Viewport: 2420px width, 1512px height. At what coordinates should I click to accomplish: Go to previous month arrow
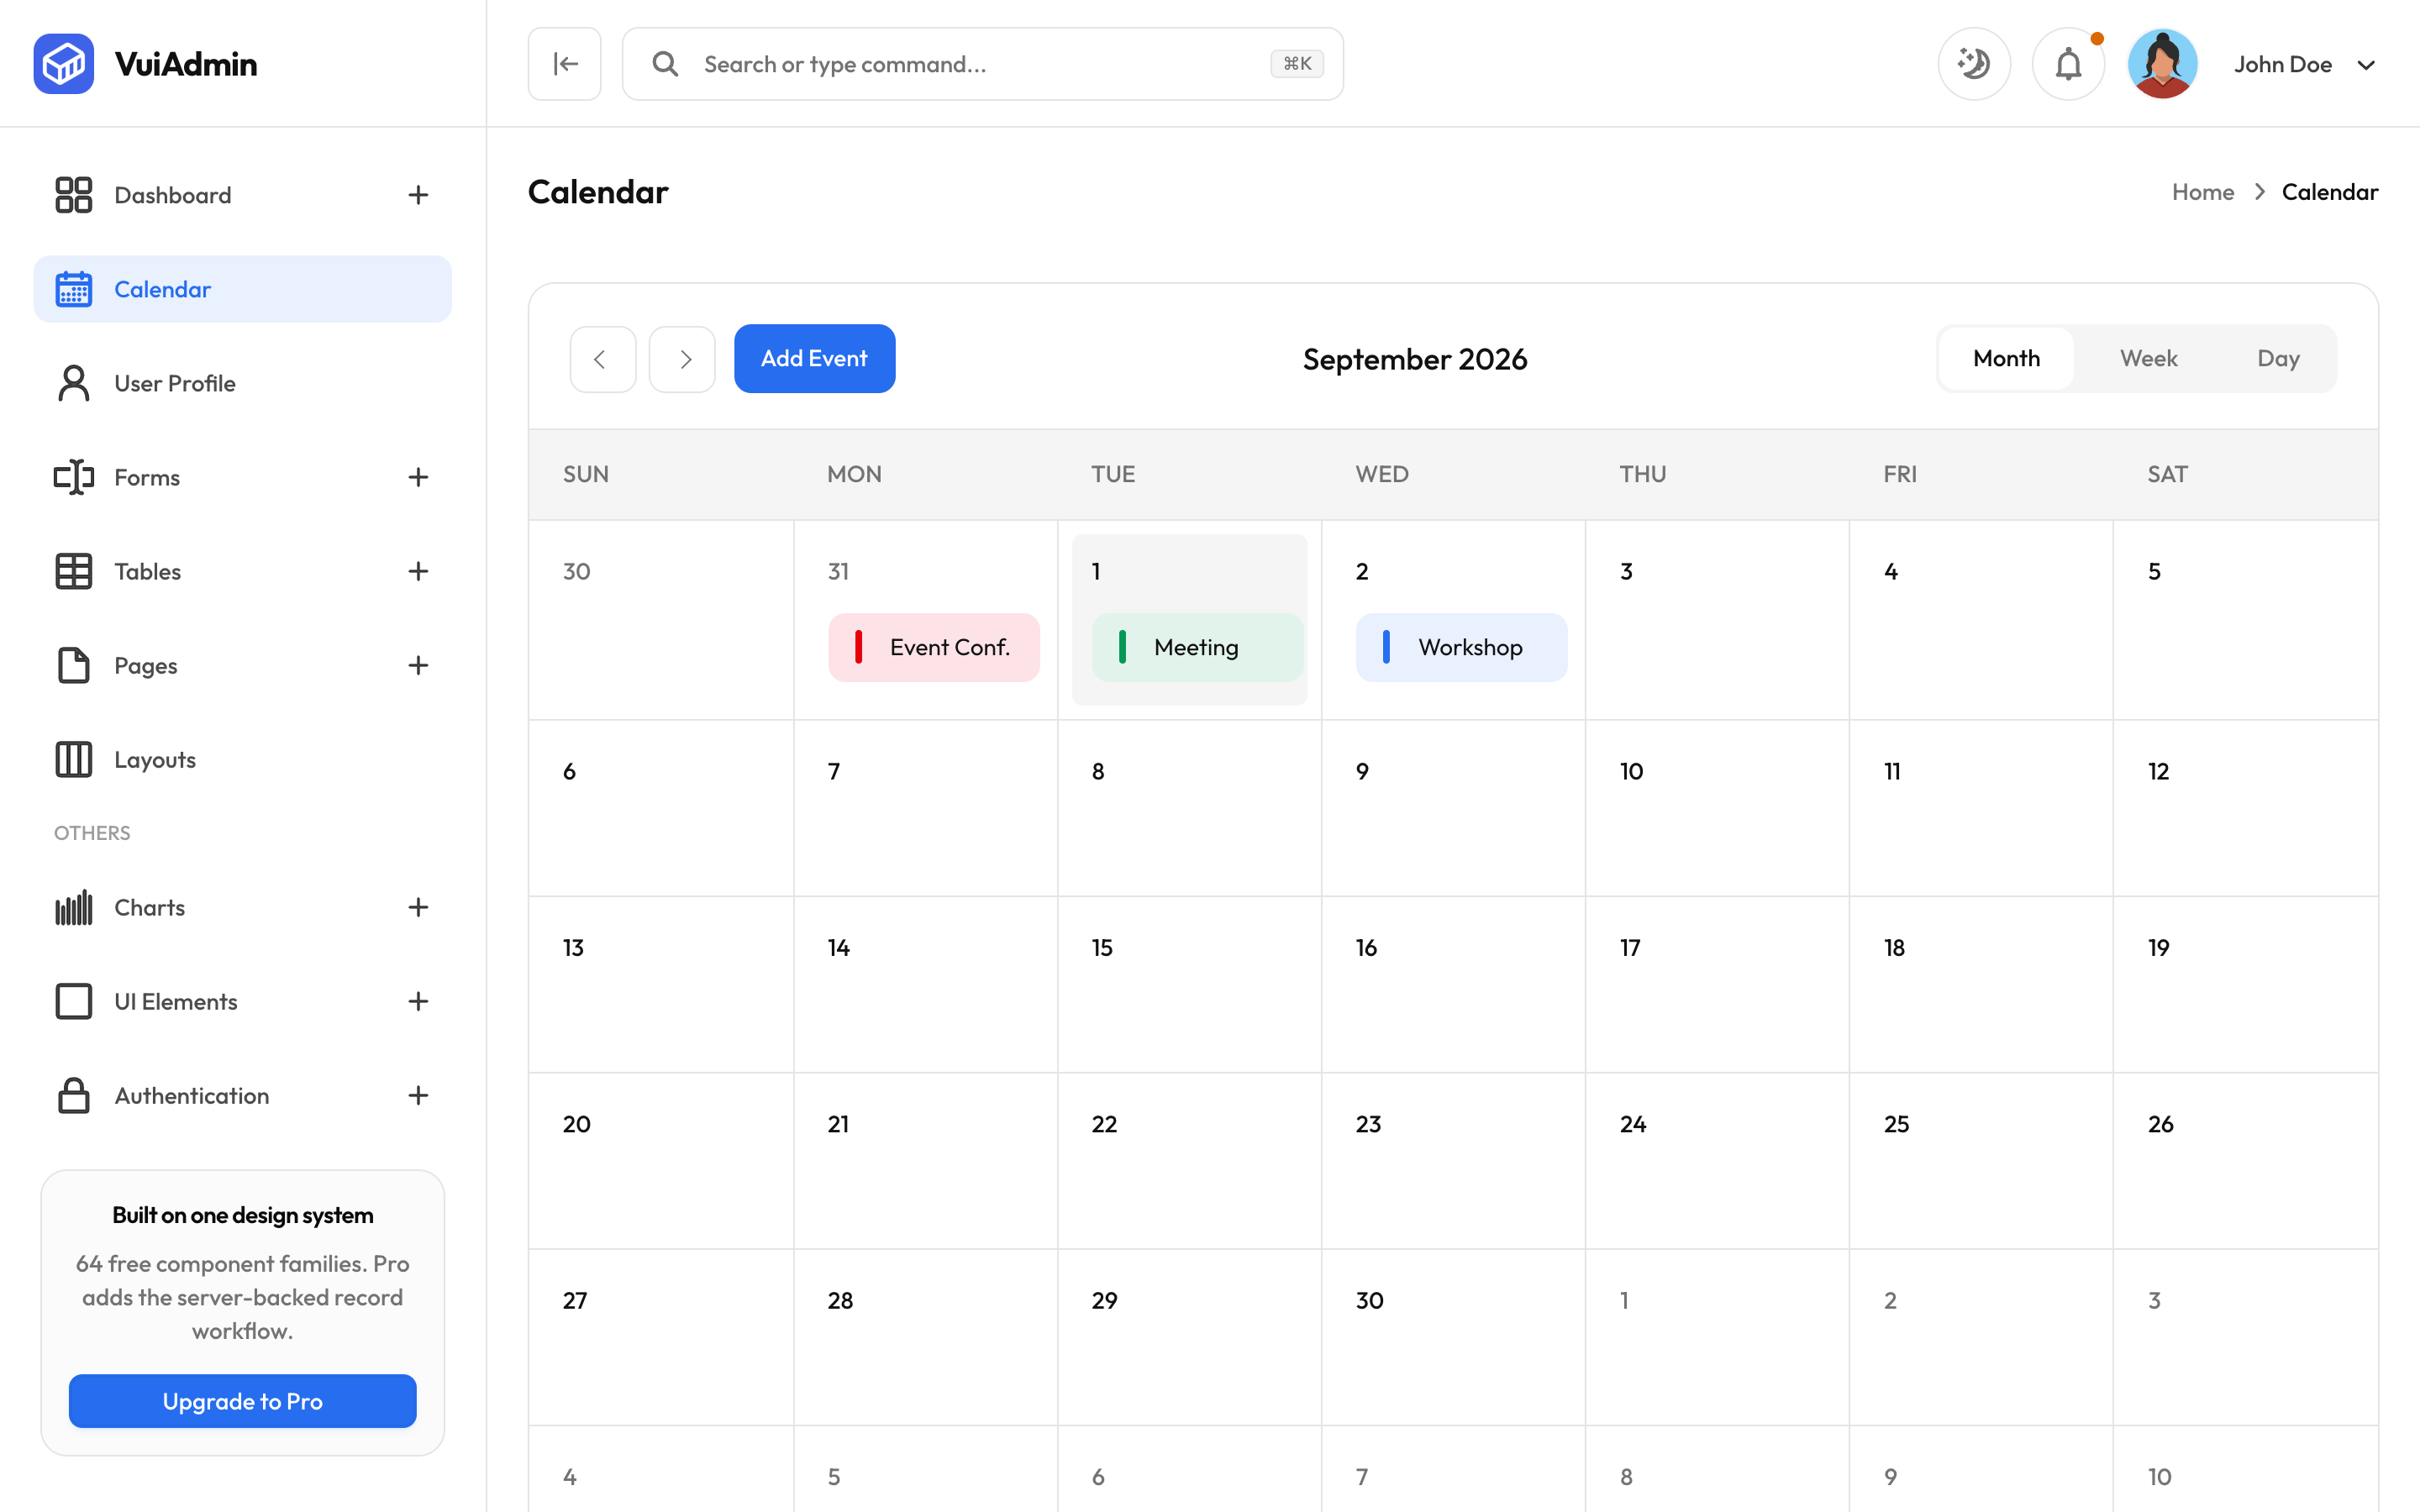(x=602, y=359)
